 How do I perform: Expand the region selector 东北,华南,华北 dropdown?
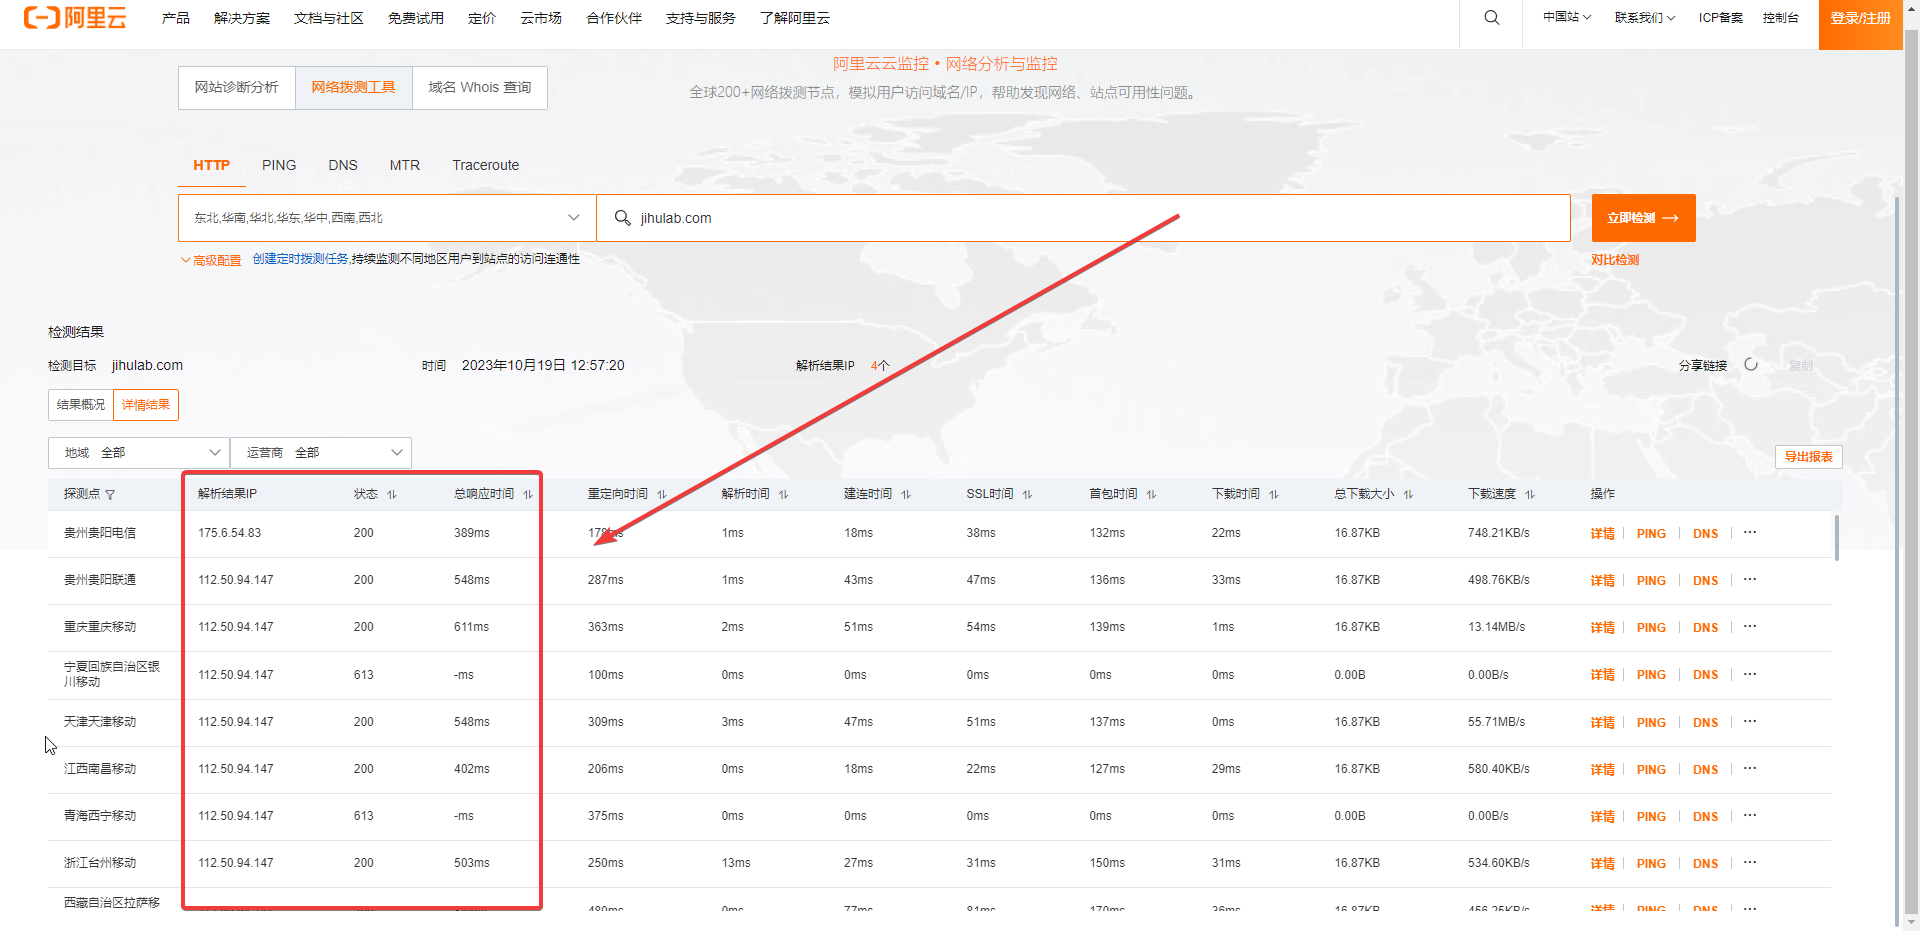[x=387, y=218]
